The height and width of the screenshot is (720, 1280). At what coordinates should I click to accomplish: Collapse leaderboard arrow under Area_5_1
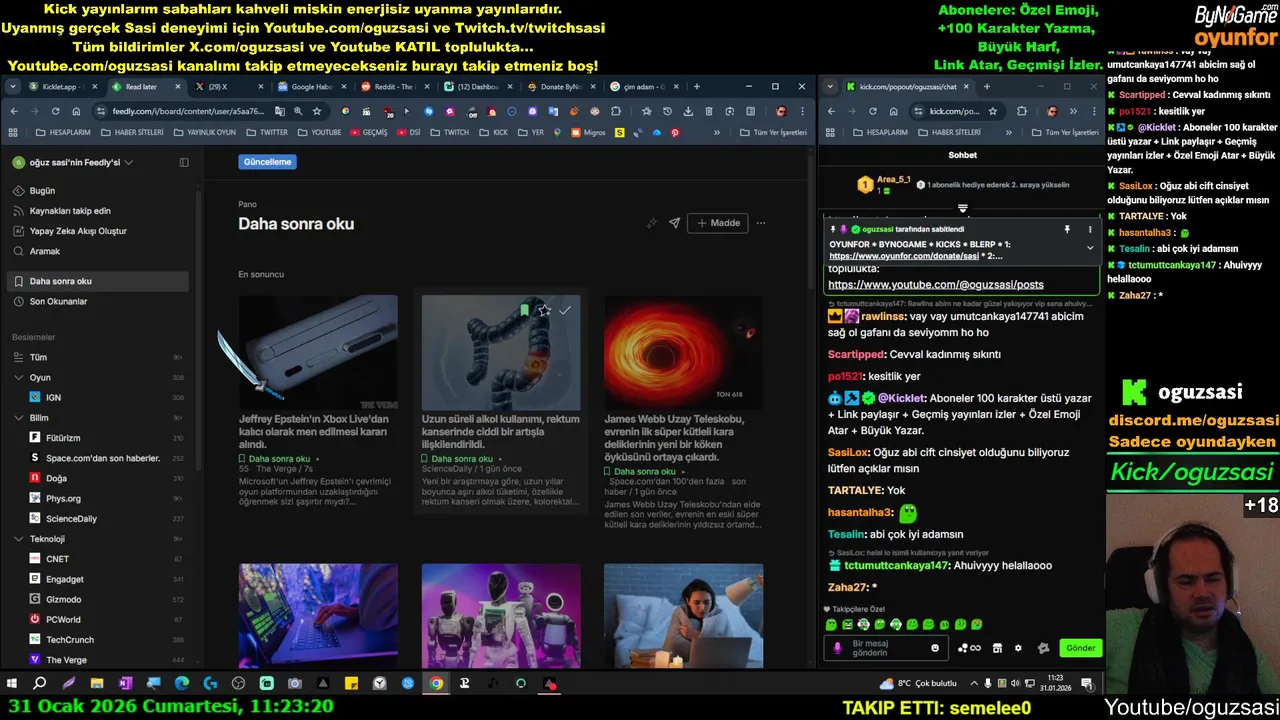click(x=963, y=209)
